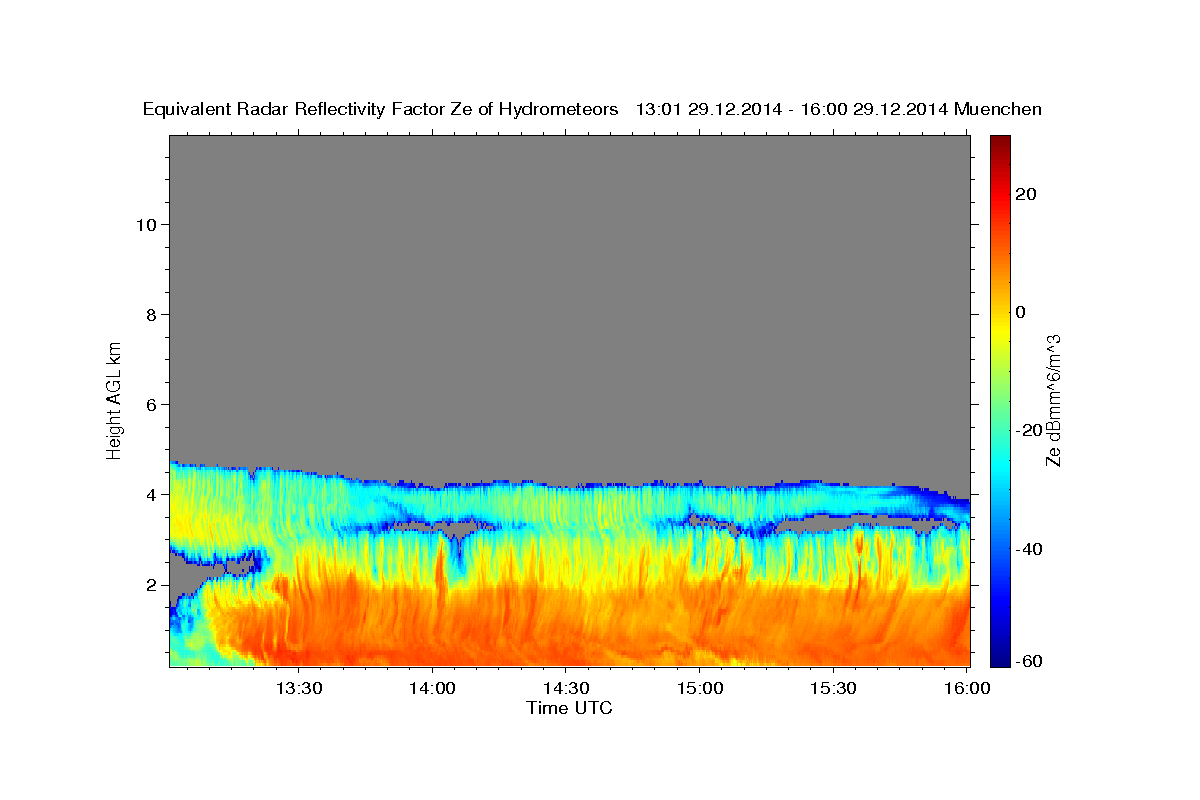Click the height tick label '2'
Viewport: 1200px width, 800px height.
149,584
